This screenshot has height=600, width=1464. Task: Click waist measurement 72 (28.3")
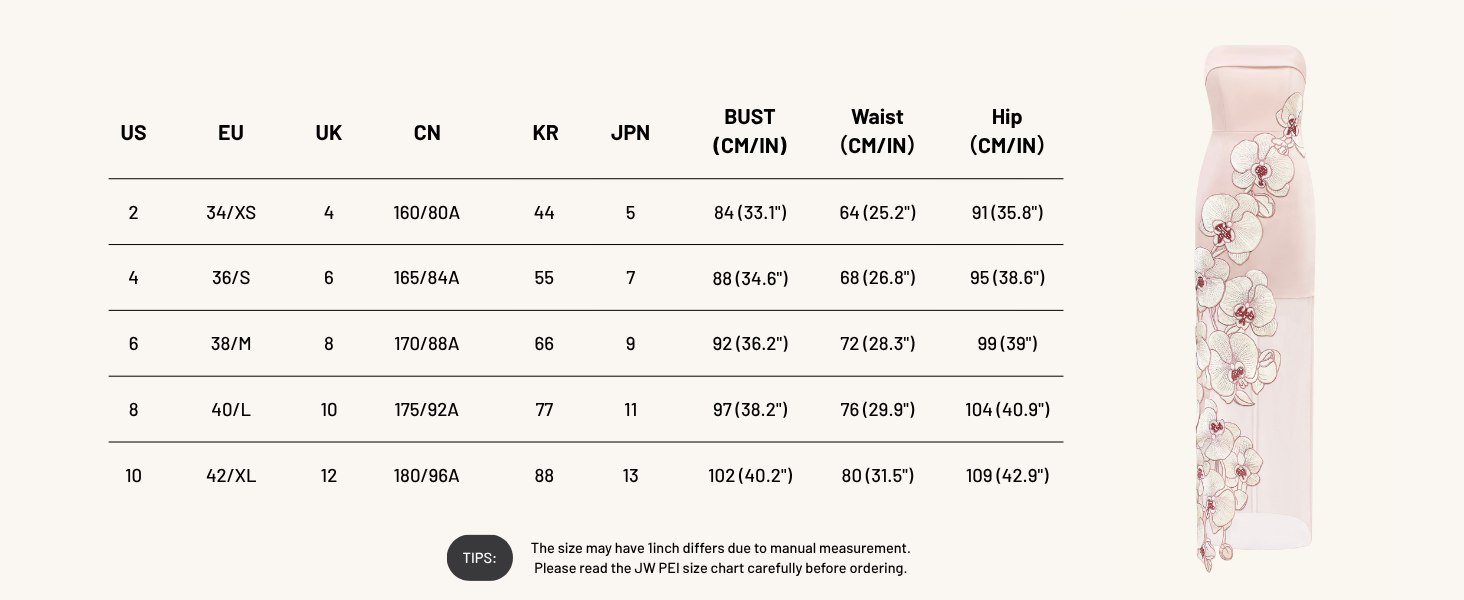click(877, 344)
